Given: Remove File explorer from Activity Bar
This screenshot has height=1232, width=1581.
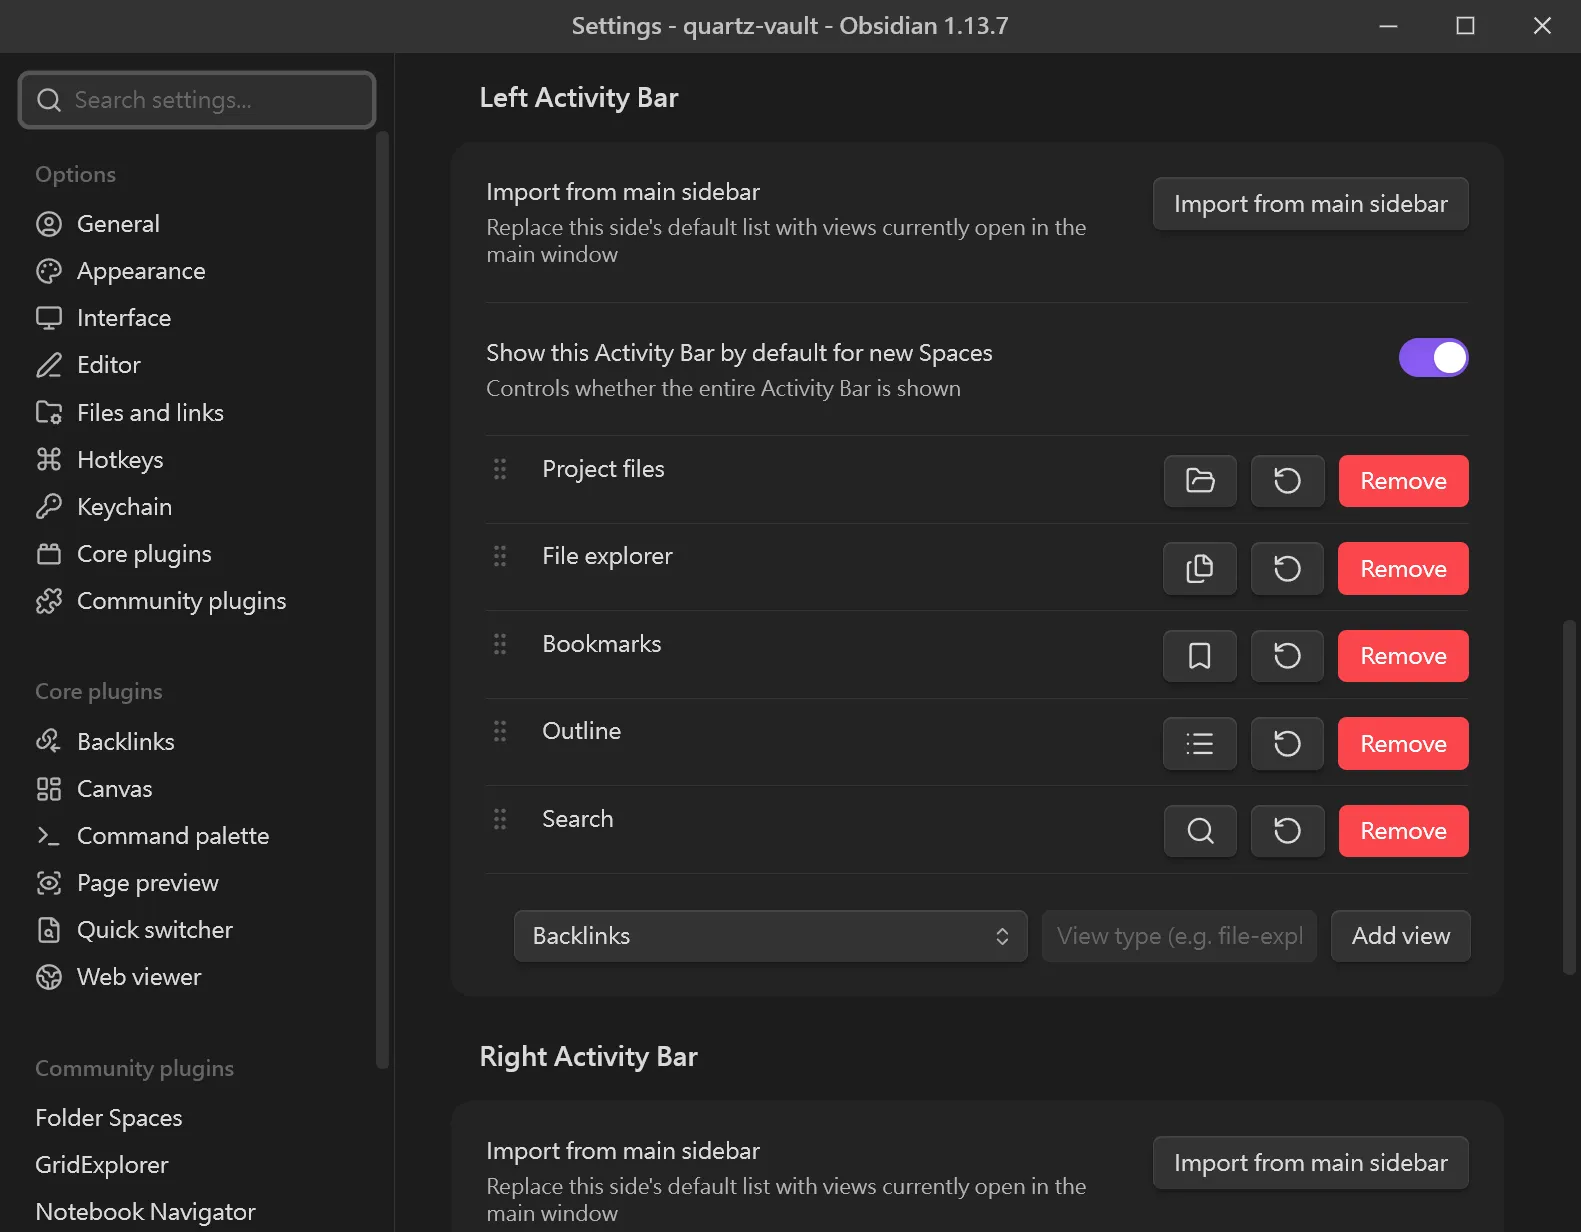Looking at the screenshot, I should (1403, 569).
